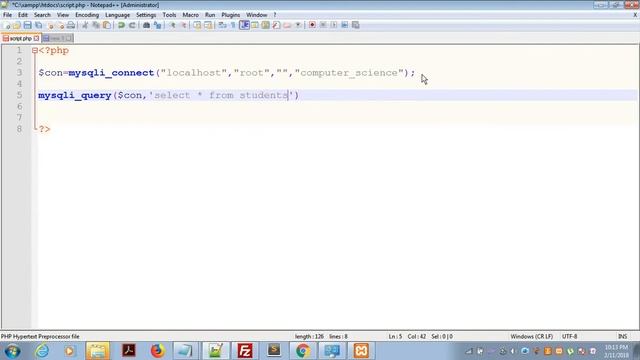Image resolution: width=640 pixels, height=360 pixels.
Task: Open the Window menu
Action: click(256, 15)
